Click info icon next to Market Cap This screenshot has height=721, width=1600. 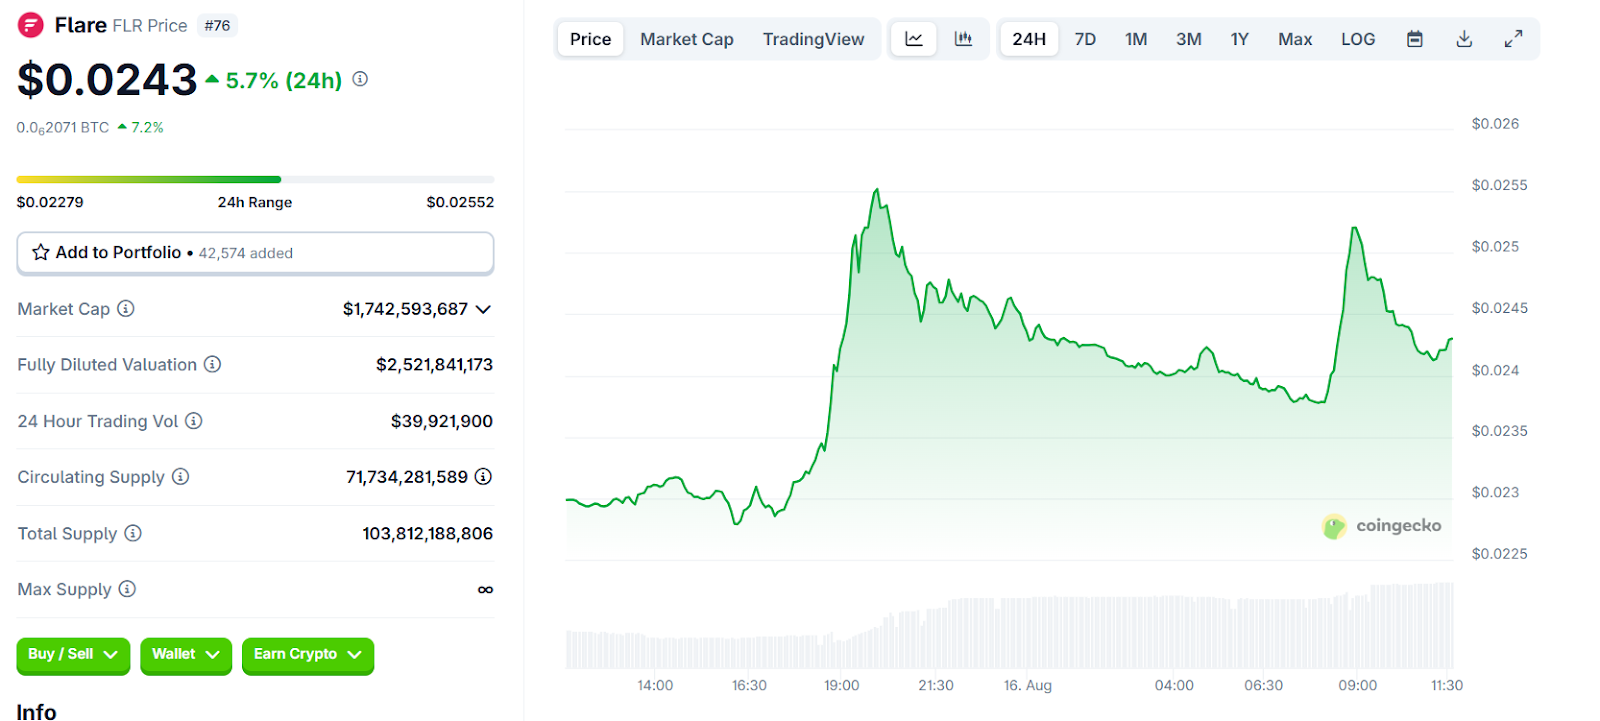(126, 309)
